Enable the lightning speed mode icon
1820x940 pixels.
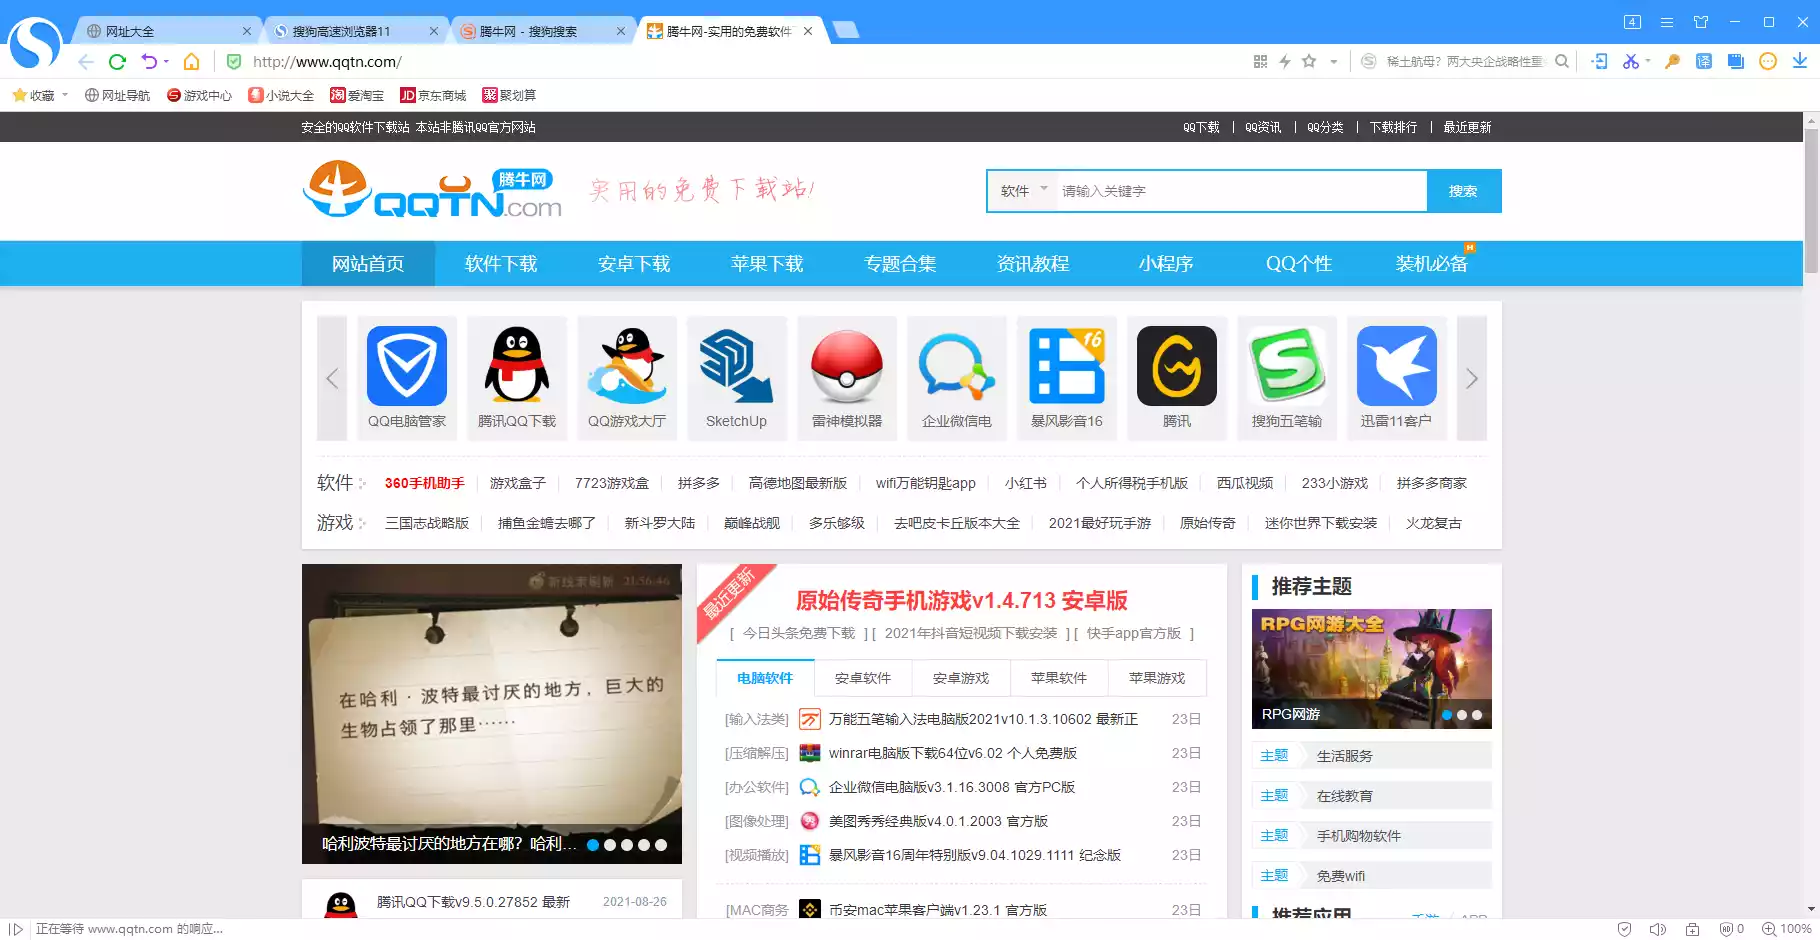[x=1284, y=61]
